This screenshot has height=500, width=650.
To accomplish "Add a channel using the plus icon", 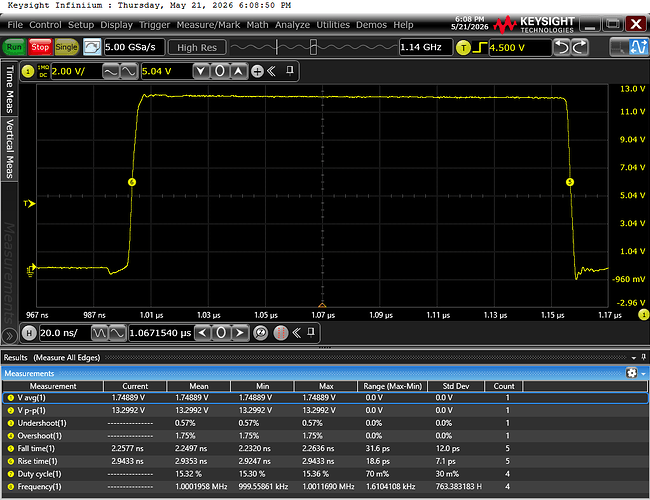I will click(x=257, y=72).
